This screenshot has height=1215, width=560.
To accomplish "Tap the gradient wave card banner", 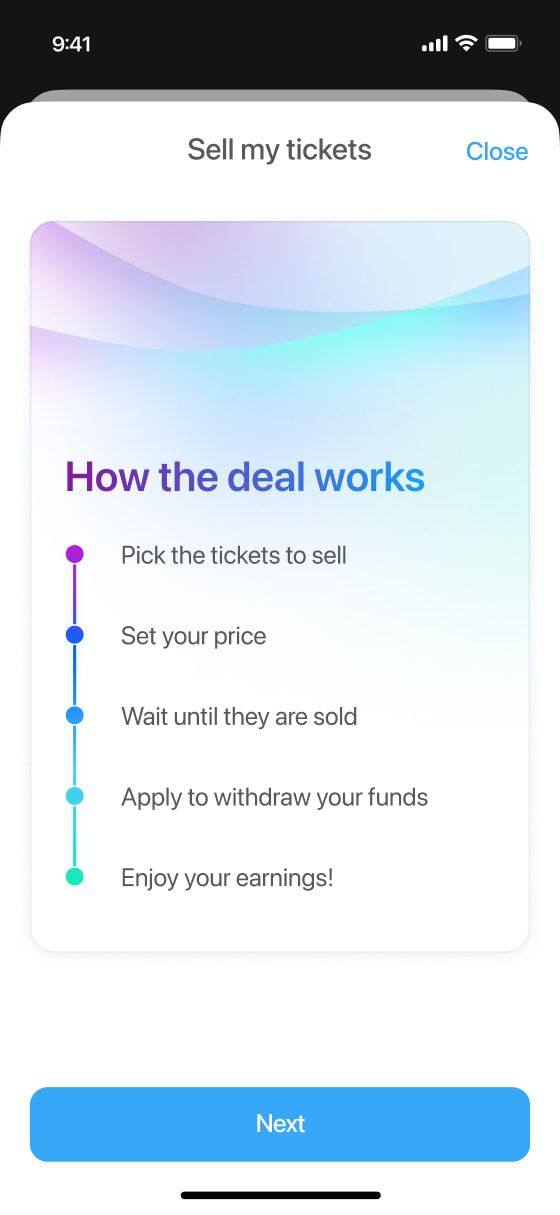I will pos(280,290).
